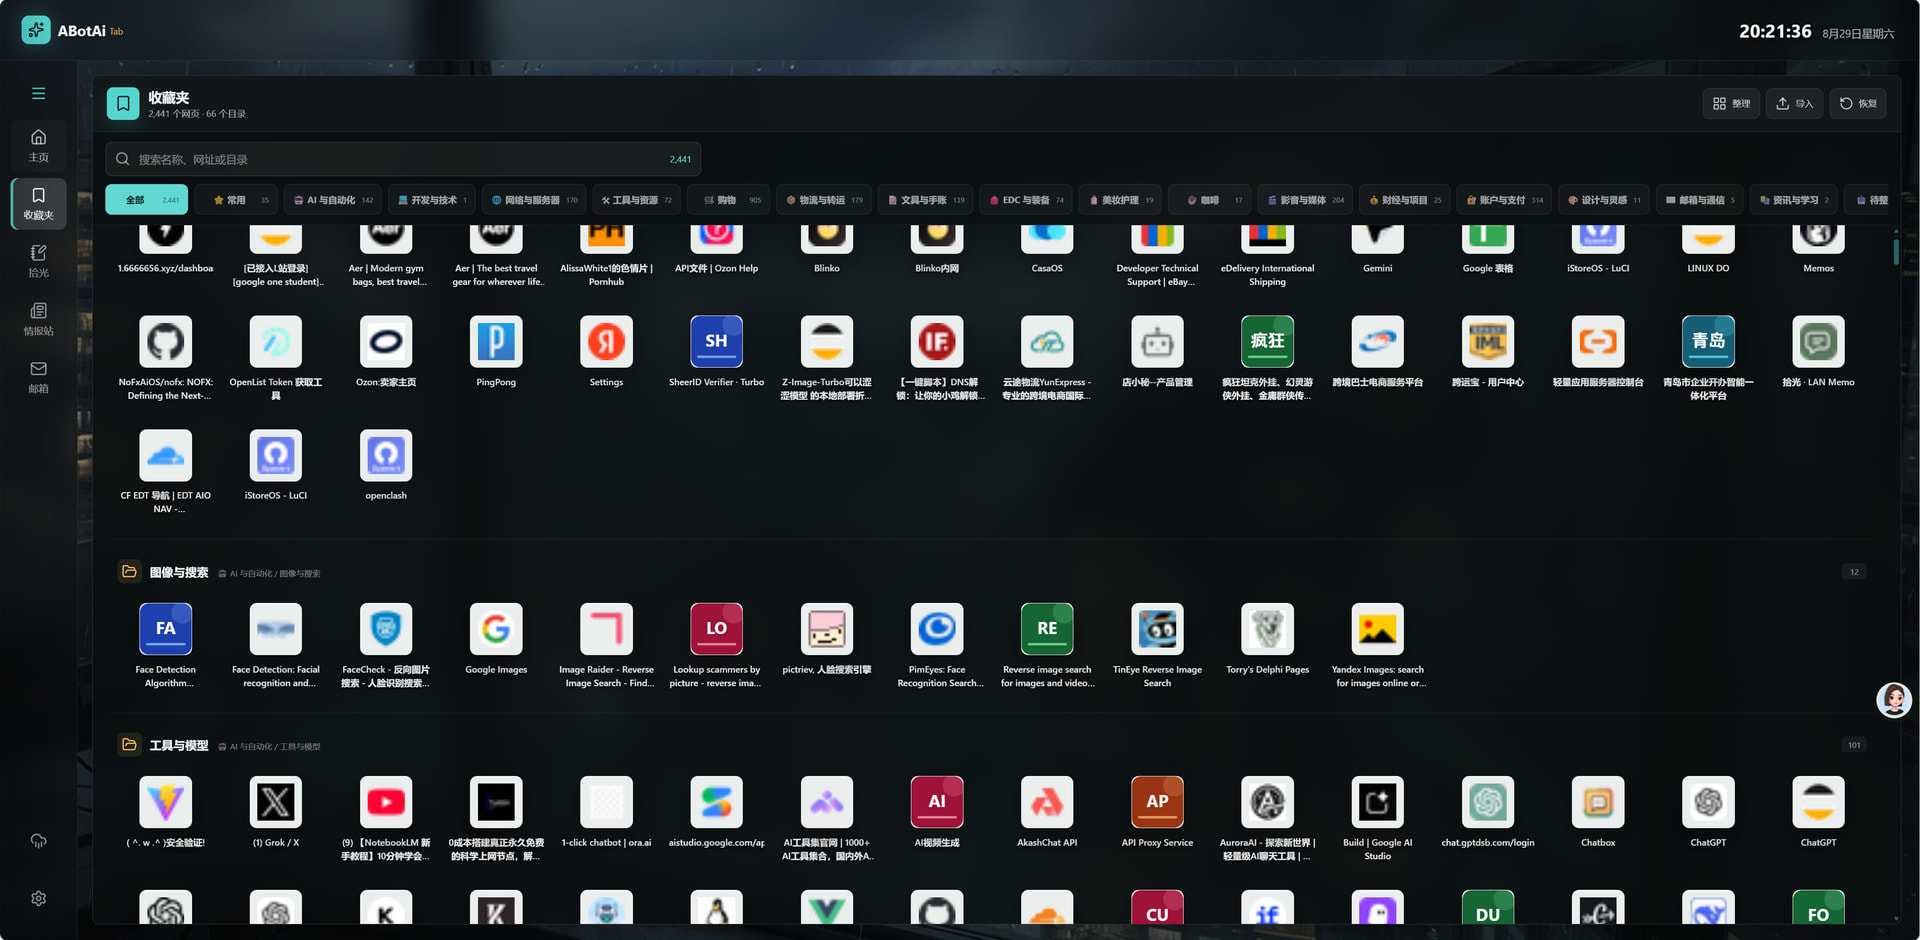Switch to 工具与资源 category tab

coord(636,200)
